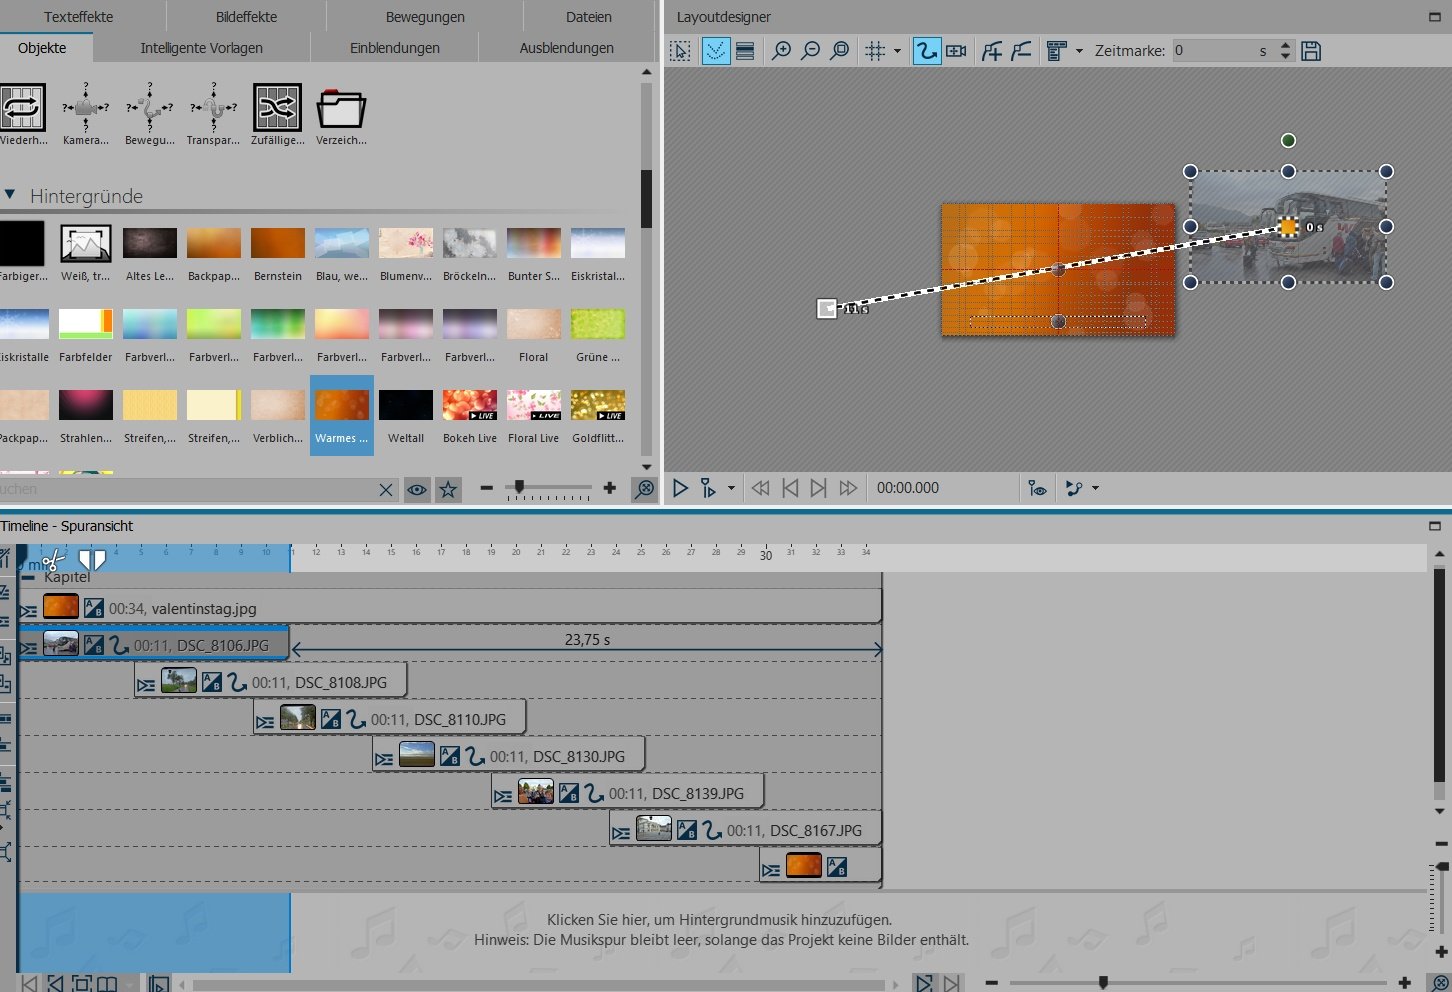Click the save icon next to Zeitmarke

[1311, 51]
